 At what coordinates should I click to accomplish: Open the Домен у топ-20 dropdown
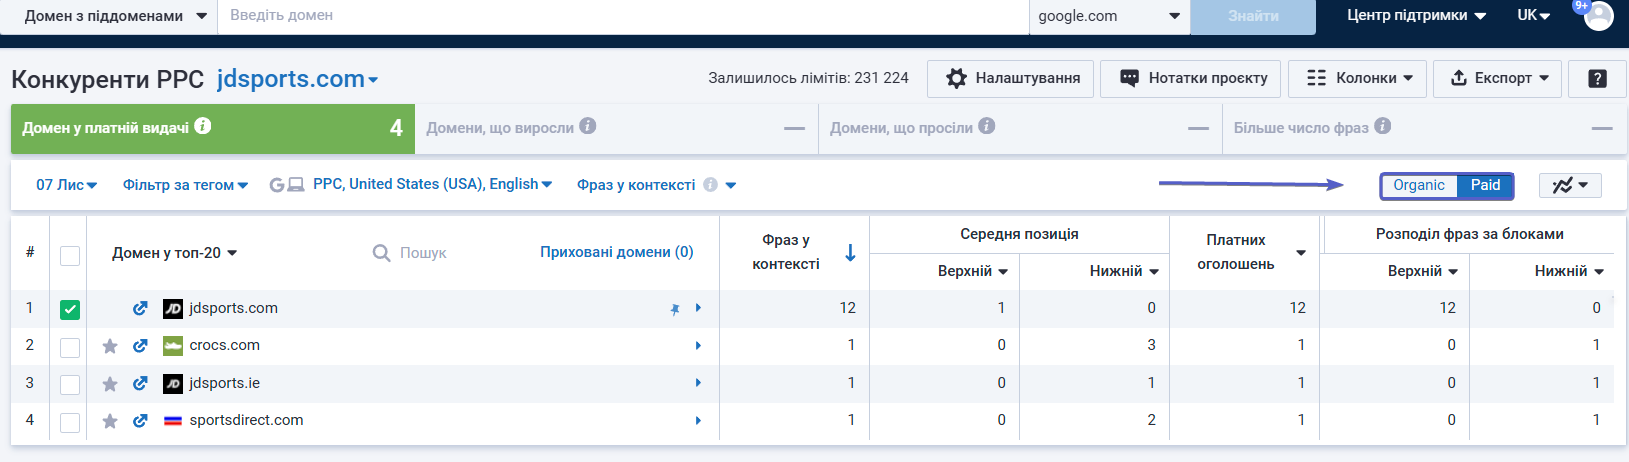coord(174,253)
